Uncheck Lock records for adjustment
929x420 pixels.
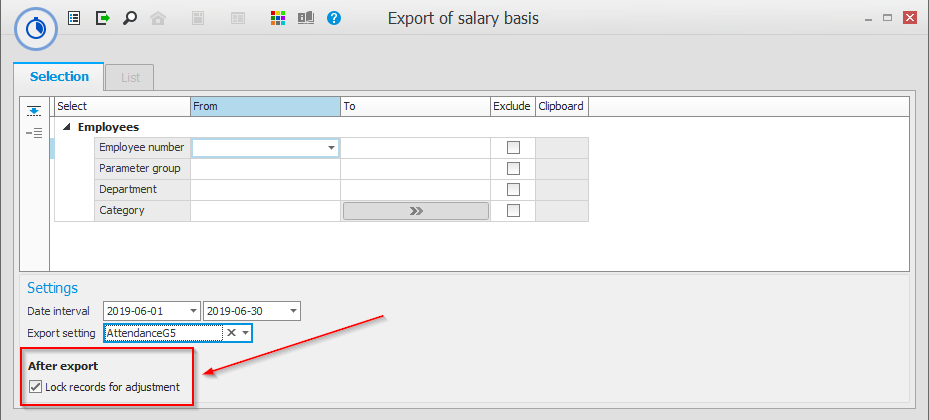37,387
